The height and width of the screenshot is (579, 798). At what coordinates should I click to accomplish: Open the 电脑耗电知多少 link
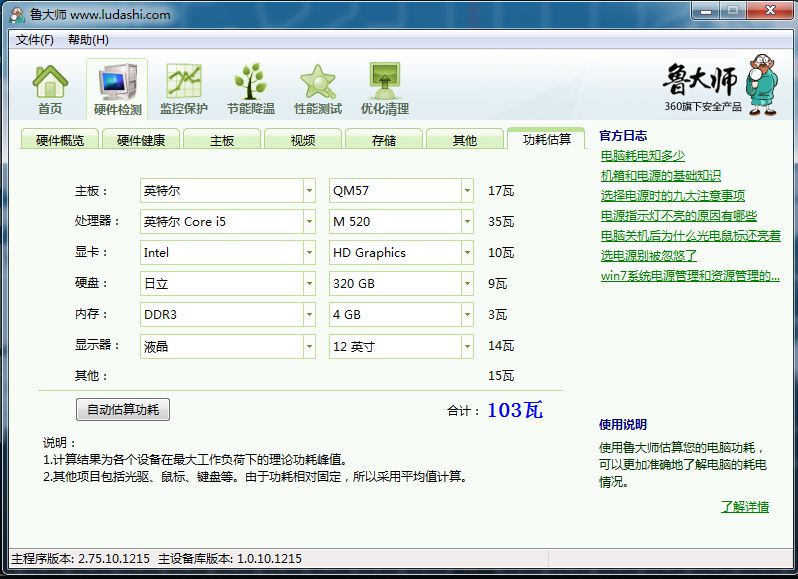(643, 156)
